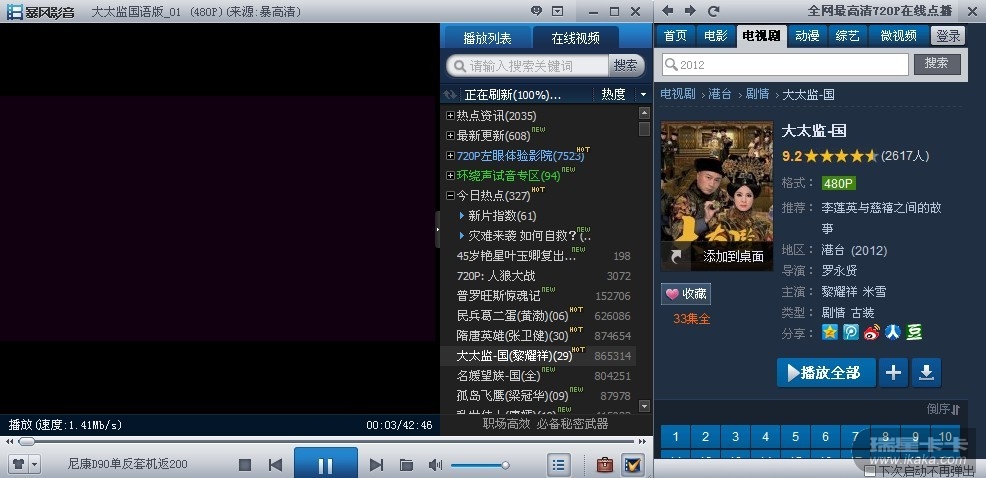
Task: Expand the 环绕声试音专区(94) node
Action: [x=450, y=175]
